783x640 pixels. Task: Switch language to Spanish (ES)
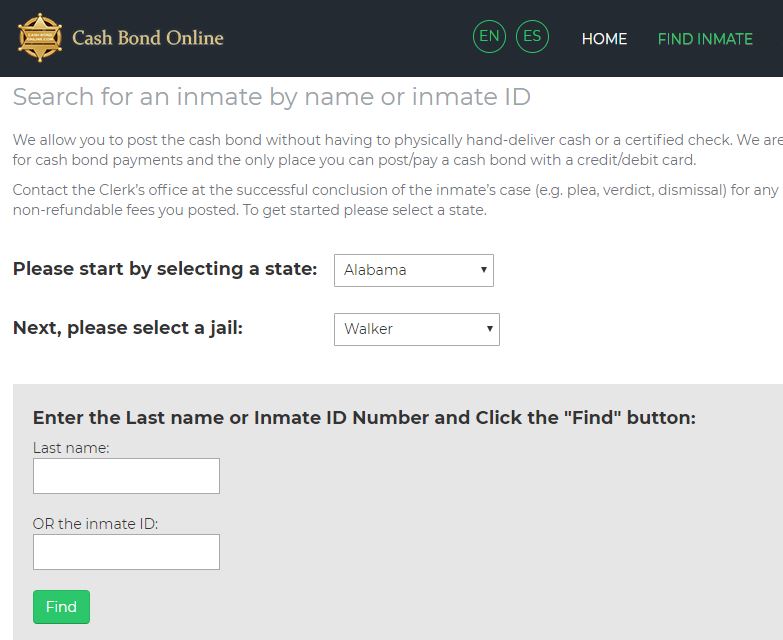[532, 38]
